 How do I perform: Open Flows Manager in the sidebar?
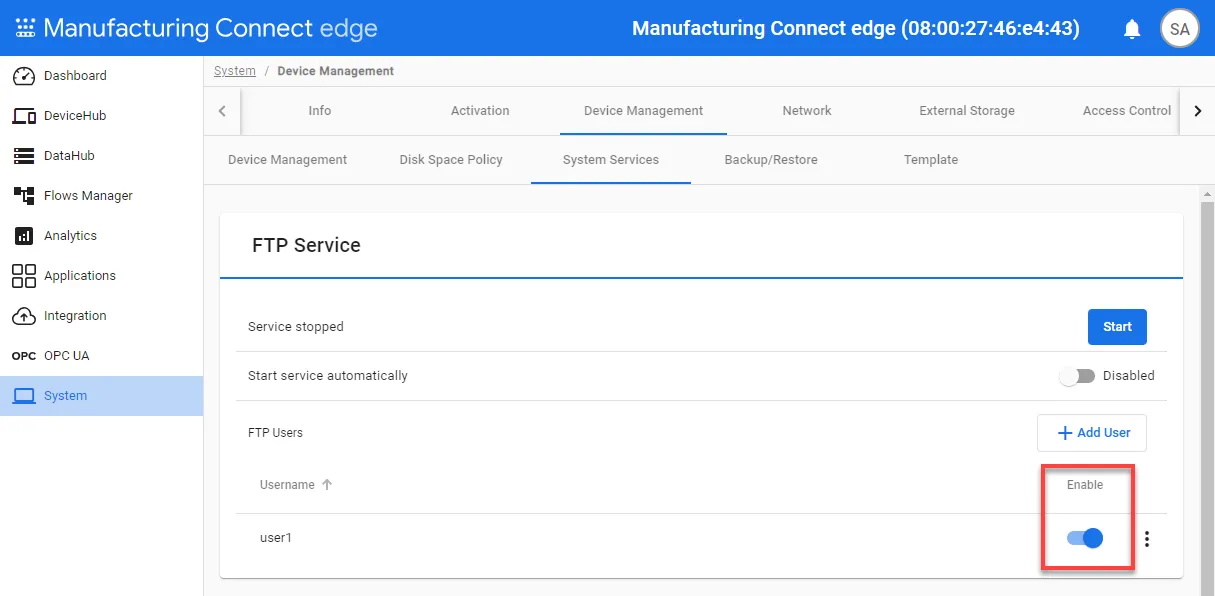coord(102,196)
